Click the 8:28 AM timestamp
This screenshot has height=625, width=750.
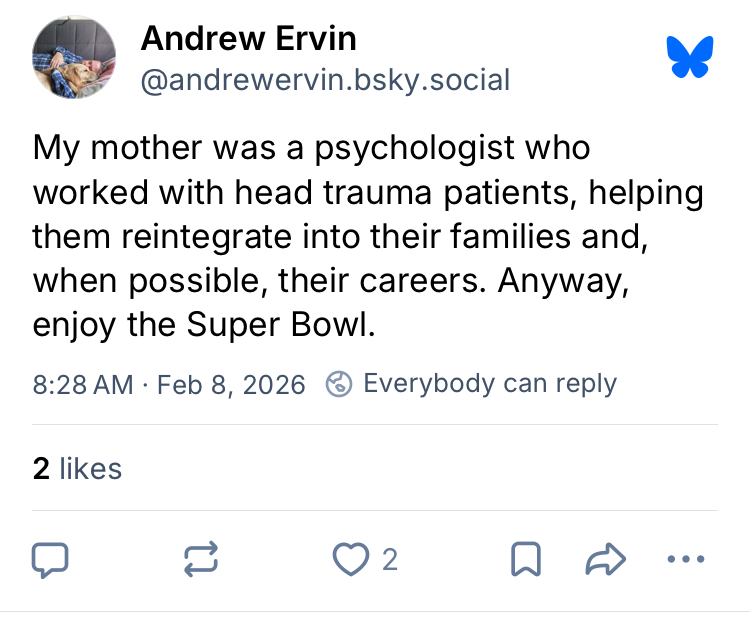point(83,385)
